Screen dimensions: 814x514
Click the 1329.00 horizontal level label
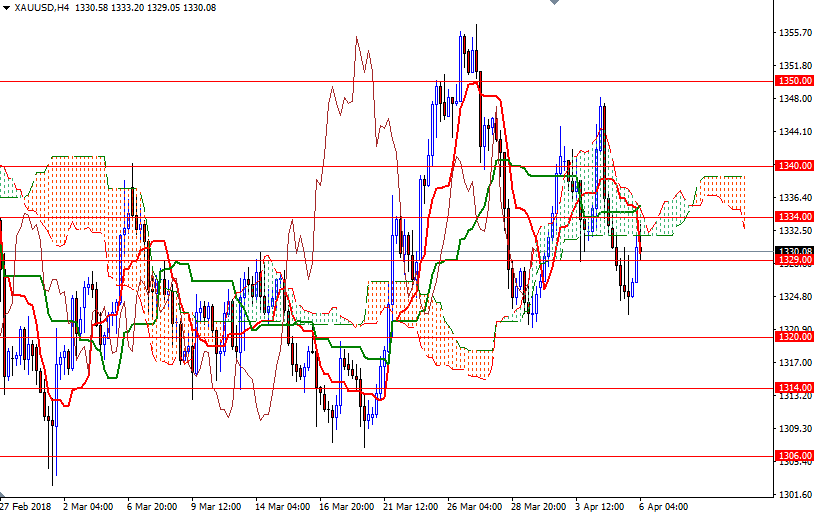pos(794,260)
